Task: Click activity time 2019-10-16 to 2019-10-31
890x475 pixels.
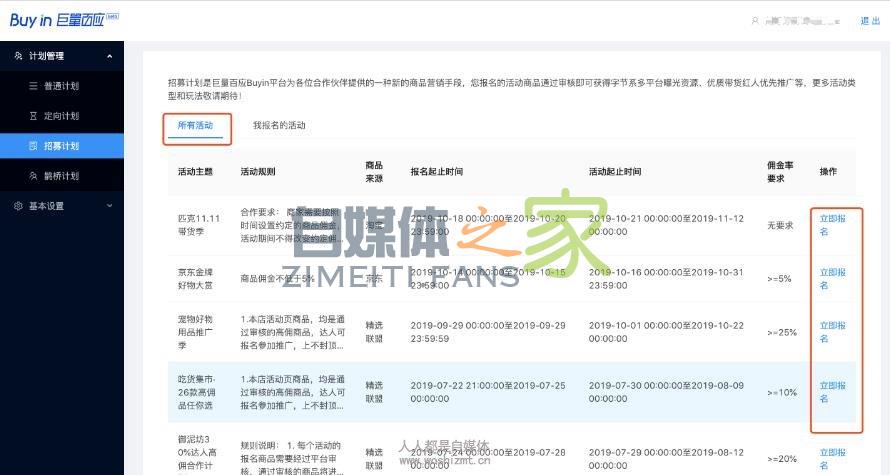Action: (x=666, y=279)
